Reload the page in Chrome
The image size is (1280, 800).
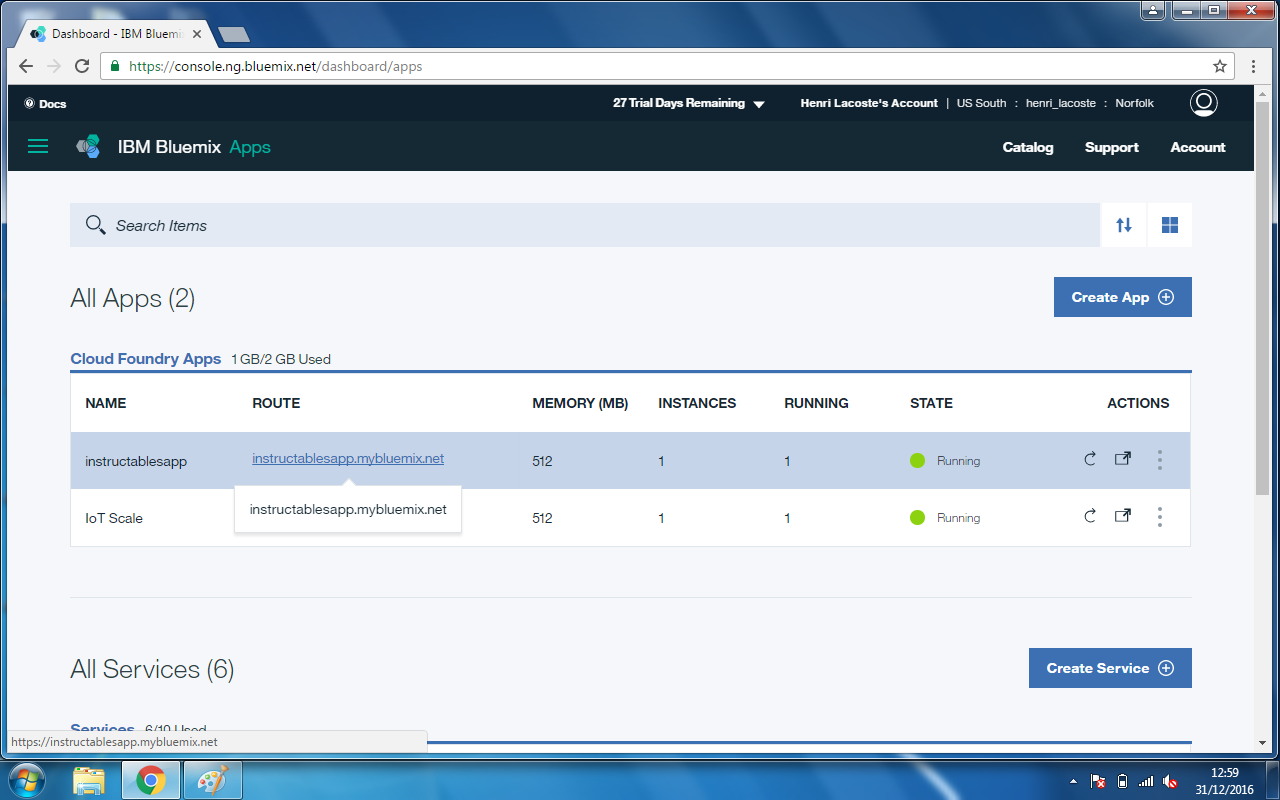tap(82, 66)
